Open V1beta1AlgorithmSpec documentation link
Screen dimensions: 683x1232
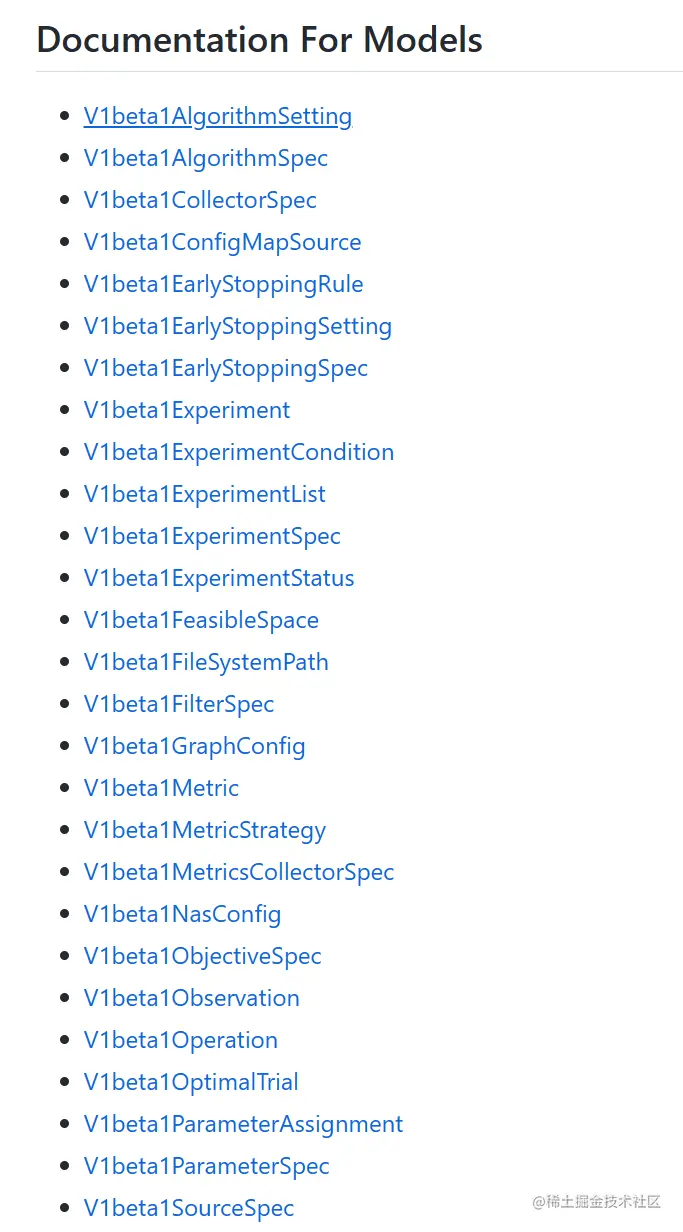coord(206,159)
